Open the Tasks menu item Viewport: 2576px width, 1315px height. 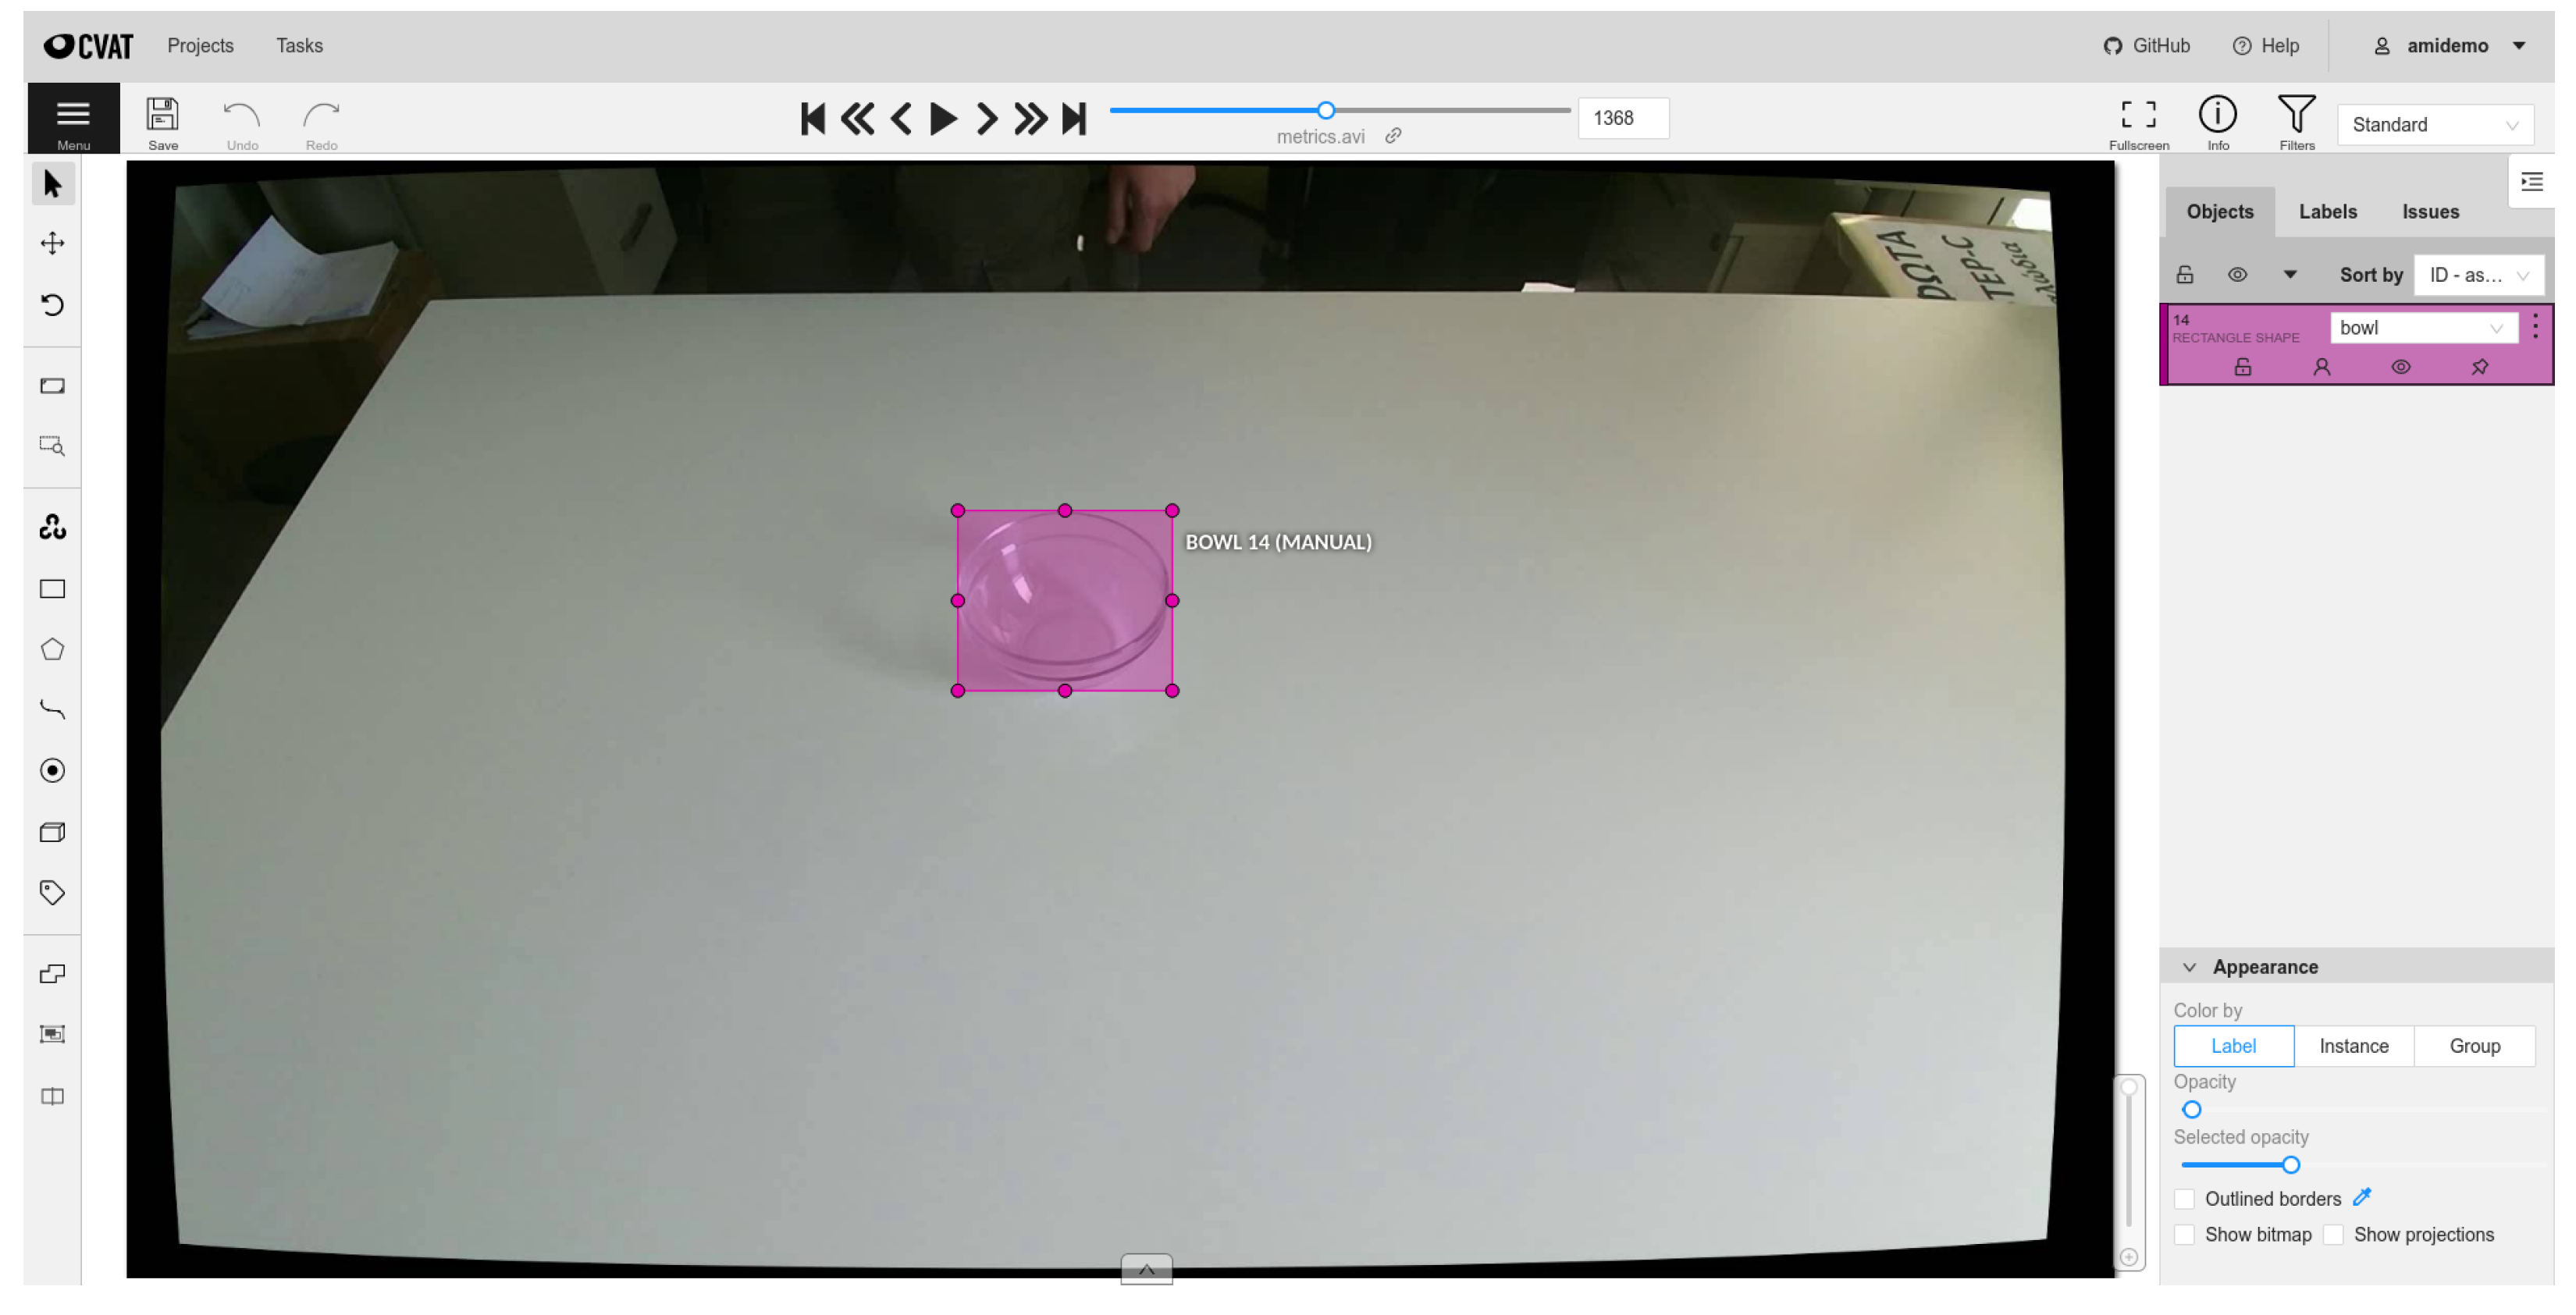point(299,46)
